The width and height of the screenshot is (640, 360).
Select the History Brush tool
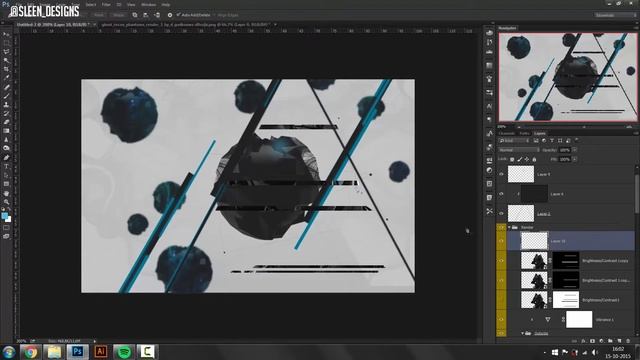(6, 113)
